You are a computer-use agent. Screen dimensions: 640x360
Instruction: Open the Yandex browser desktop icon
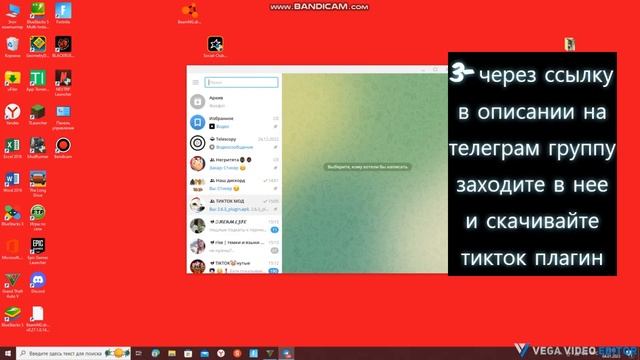[x=12, y=114]
